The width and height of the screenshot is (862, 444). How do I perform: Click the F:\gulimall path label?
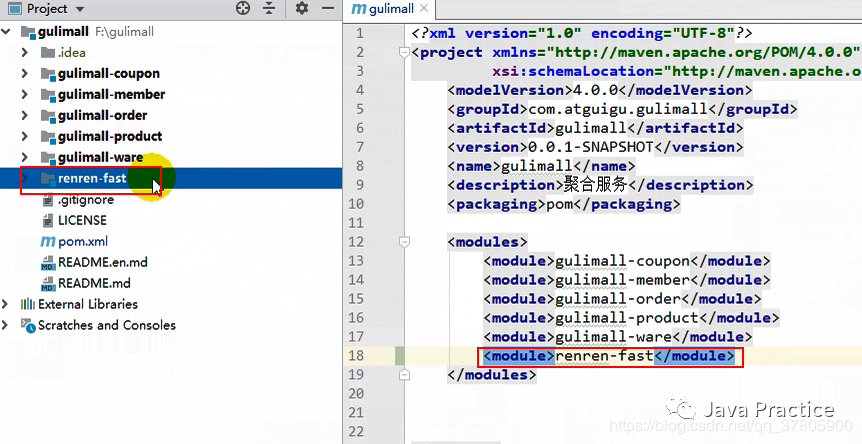point(124,32)
